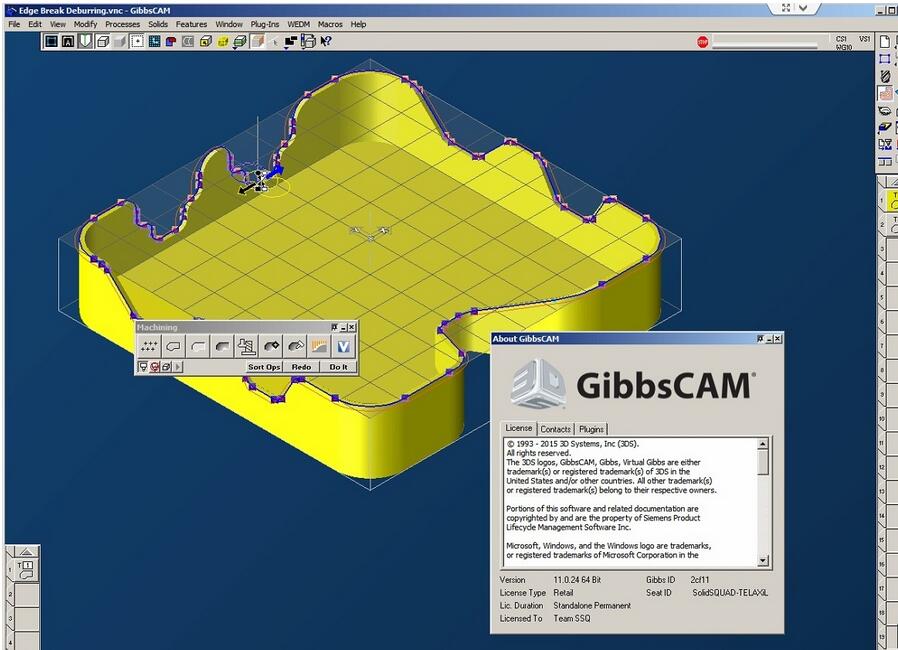Click the gray CC toolbar icon

pyautogui.click(x=188, y=41)
